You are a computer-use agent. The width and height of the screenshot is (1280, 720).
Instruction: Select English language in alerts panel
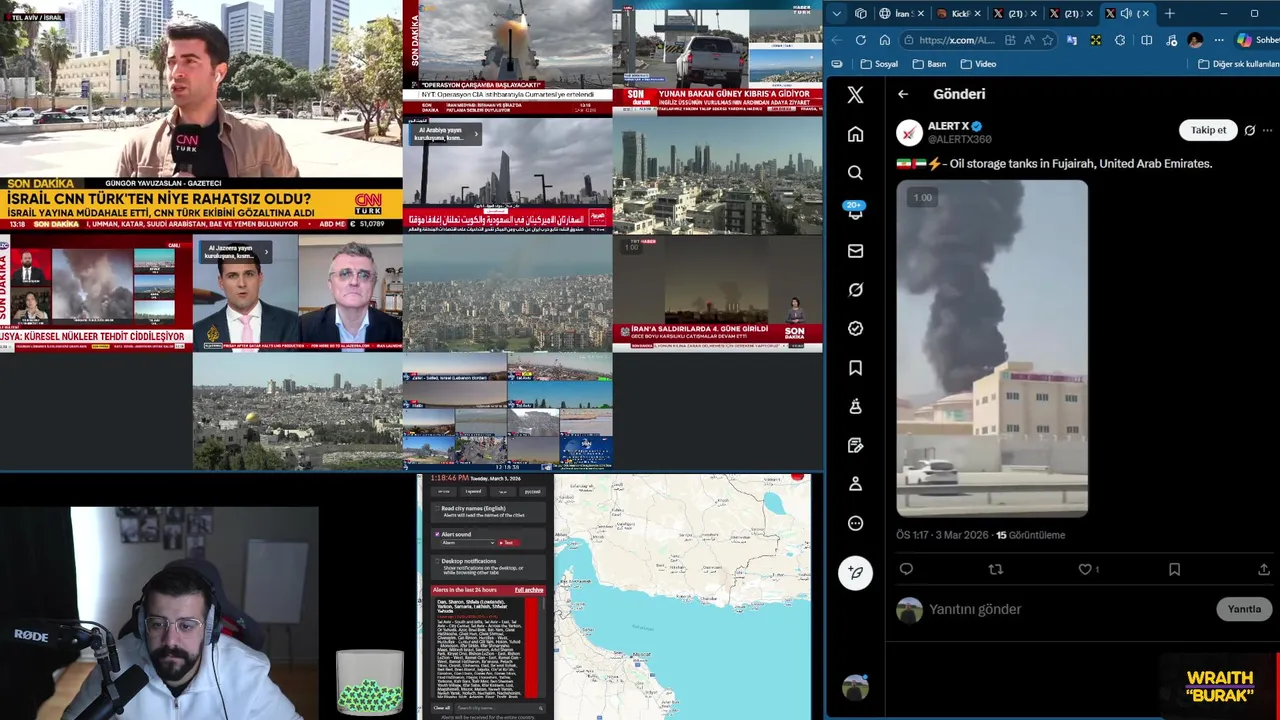474,491
